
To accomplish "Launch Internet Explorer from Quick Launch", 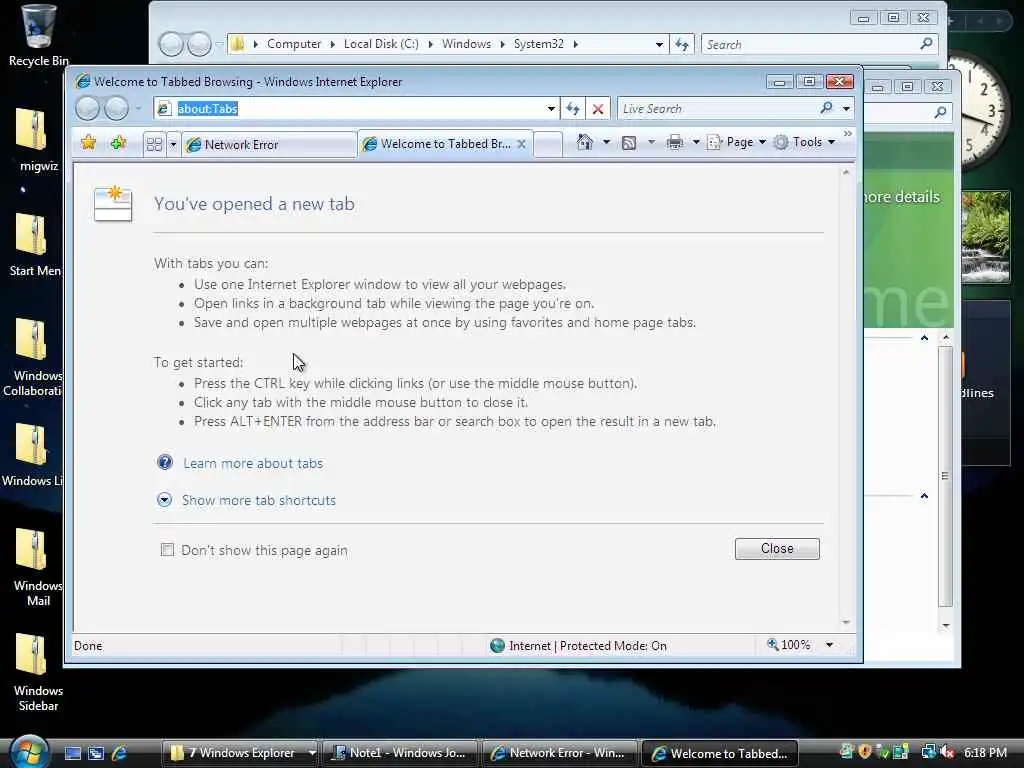I will click(x=120, y=753).
